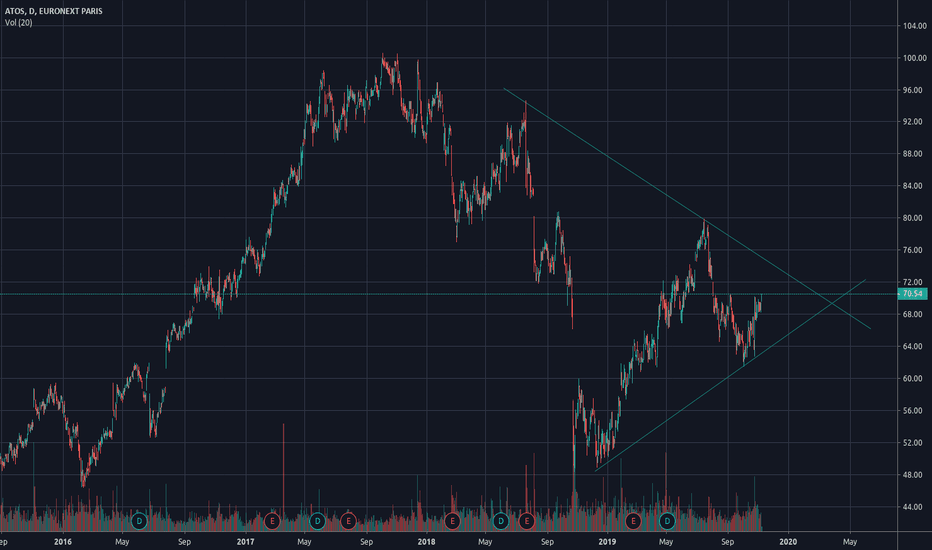Select the horizontal dotted last-price line
The width and height of the screenshot is (932, 550).
pos(449,294)
